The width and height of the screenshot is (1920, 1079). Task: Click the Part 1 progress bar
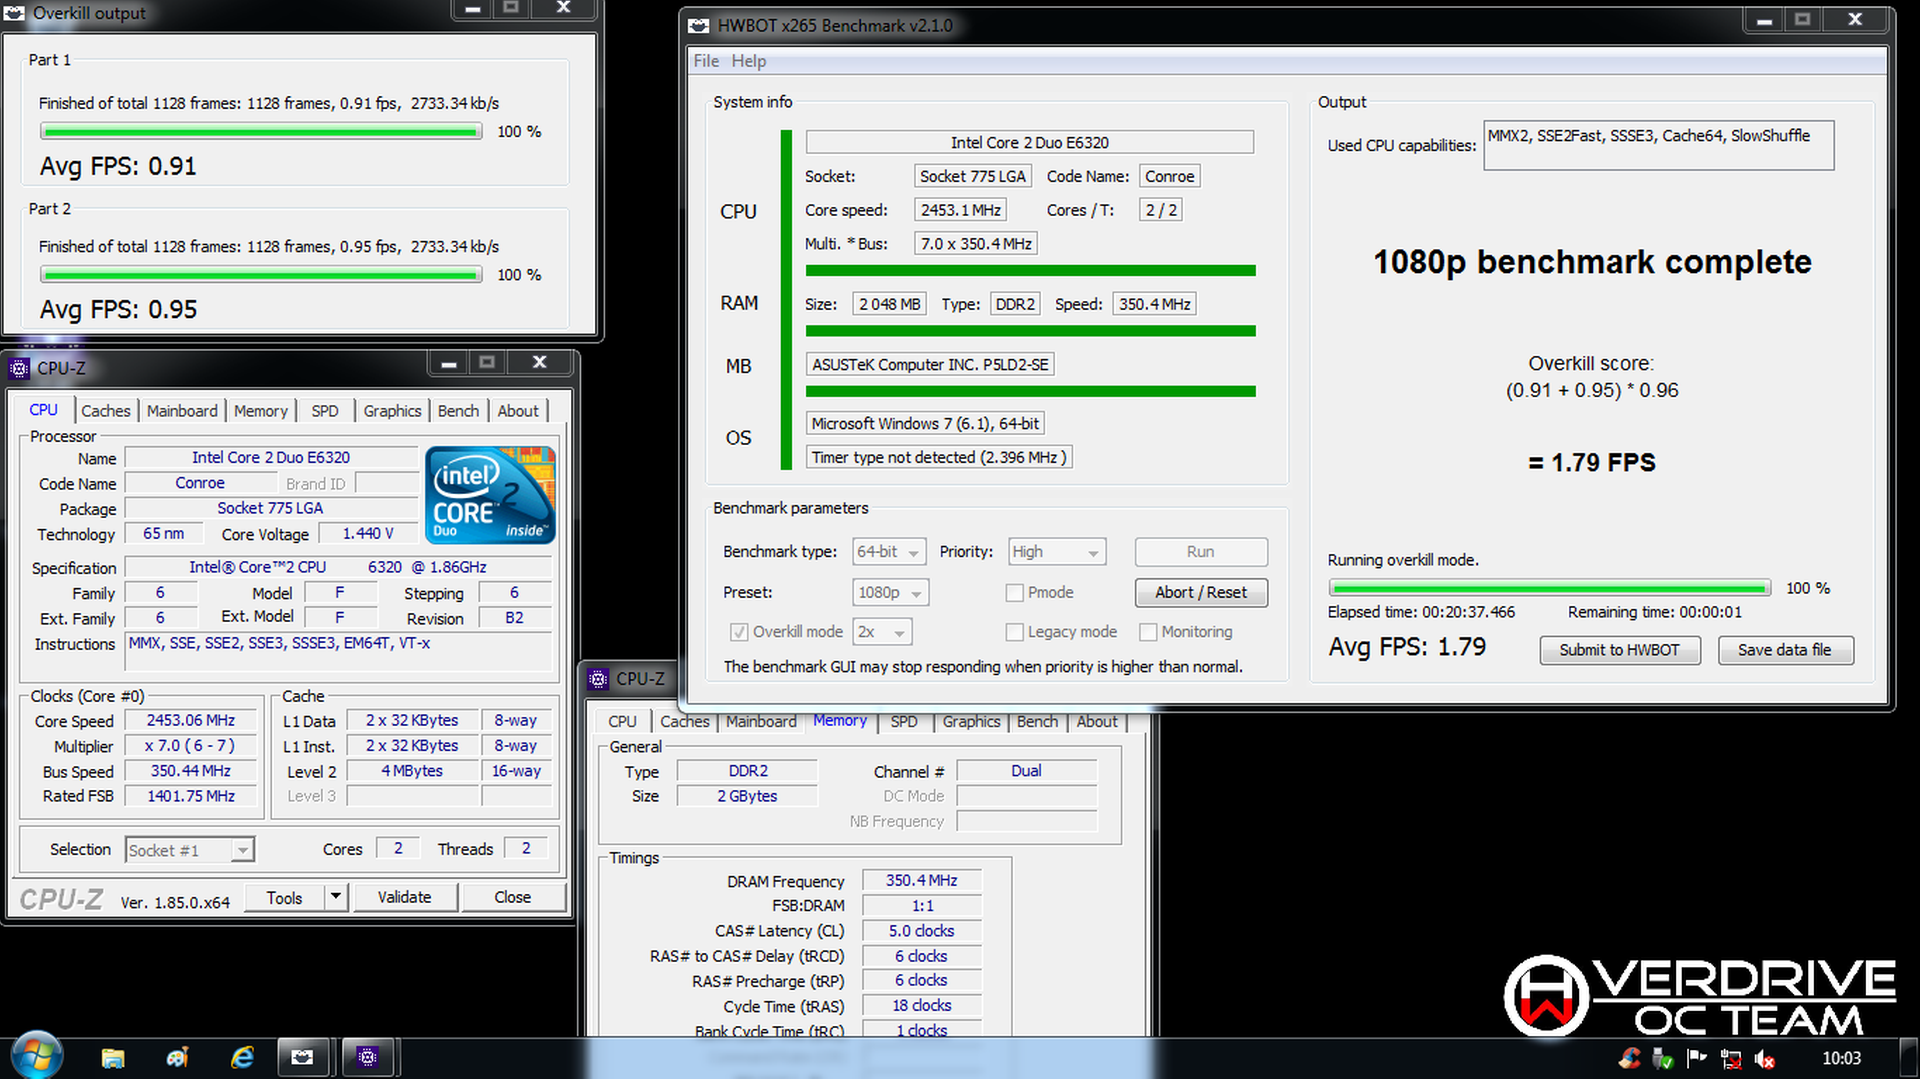tap(261, 131)
